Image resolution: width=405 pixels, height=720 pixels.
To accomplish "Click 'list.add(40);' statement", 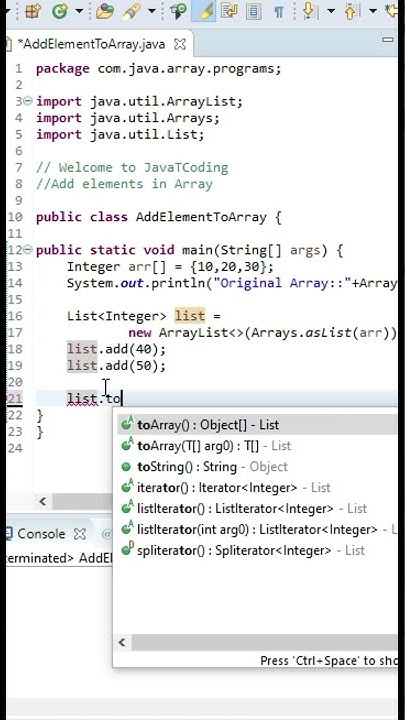I will (117, 349).
